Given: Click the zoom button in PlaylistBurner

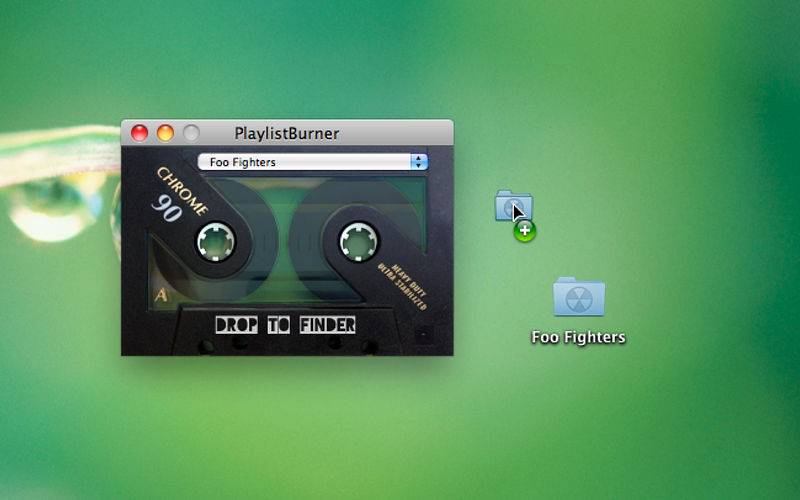Looking at the screenshot, I should coord(191,133).
